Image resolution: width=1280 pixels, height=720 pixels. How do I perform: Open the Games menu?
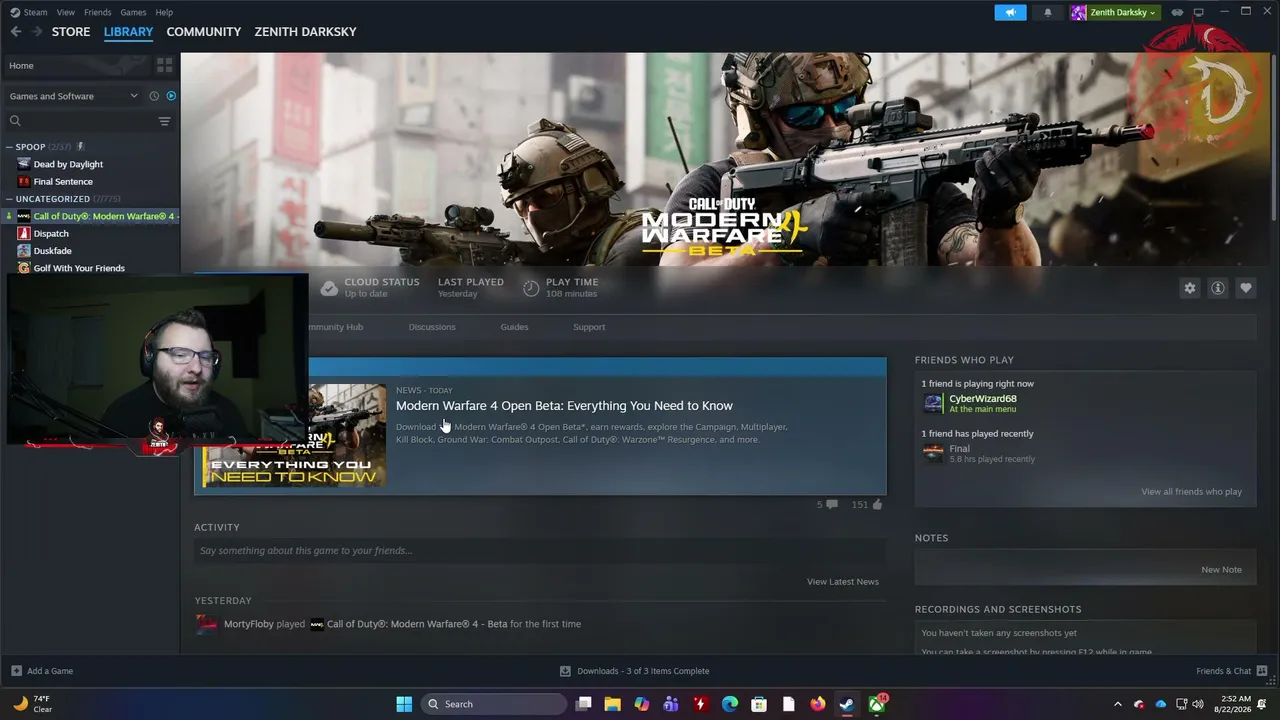click(x=133, y=12)
